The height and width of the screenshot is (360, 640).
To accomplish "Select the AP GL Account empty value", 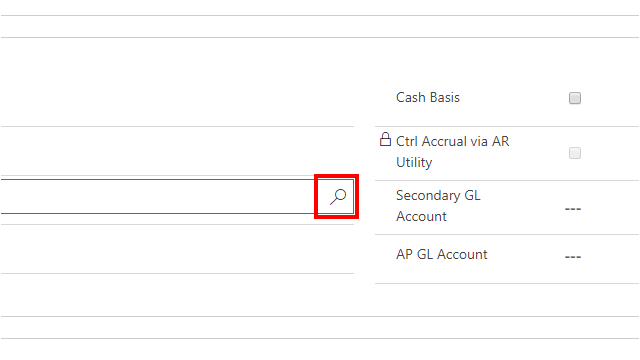I will [573, 257].
